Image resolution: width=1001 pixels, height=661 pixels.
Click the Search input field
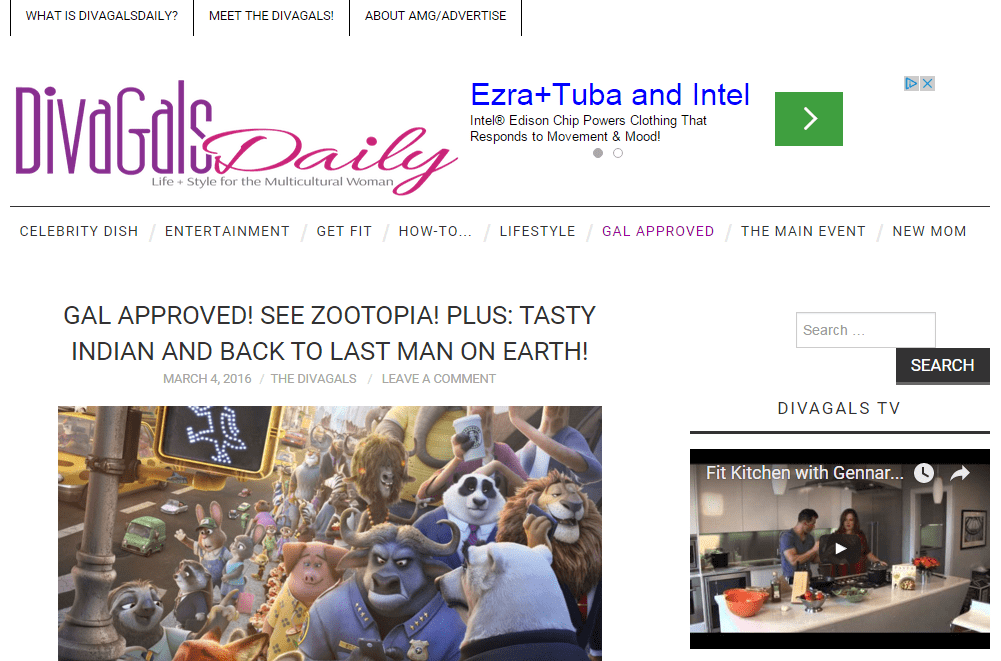tap(866, 330)
